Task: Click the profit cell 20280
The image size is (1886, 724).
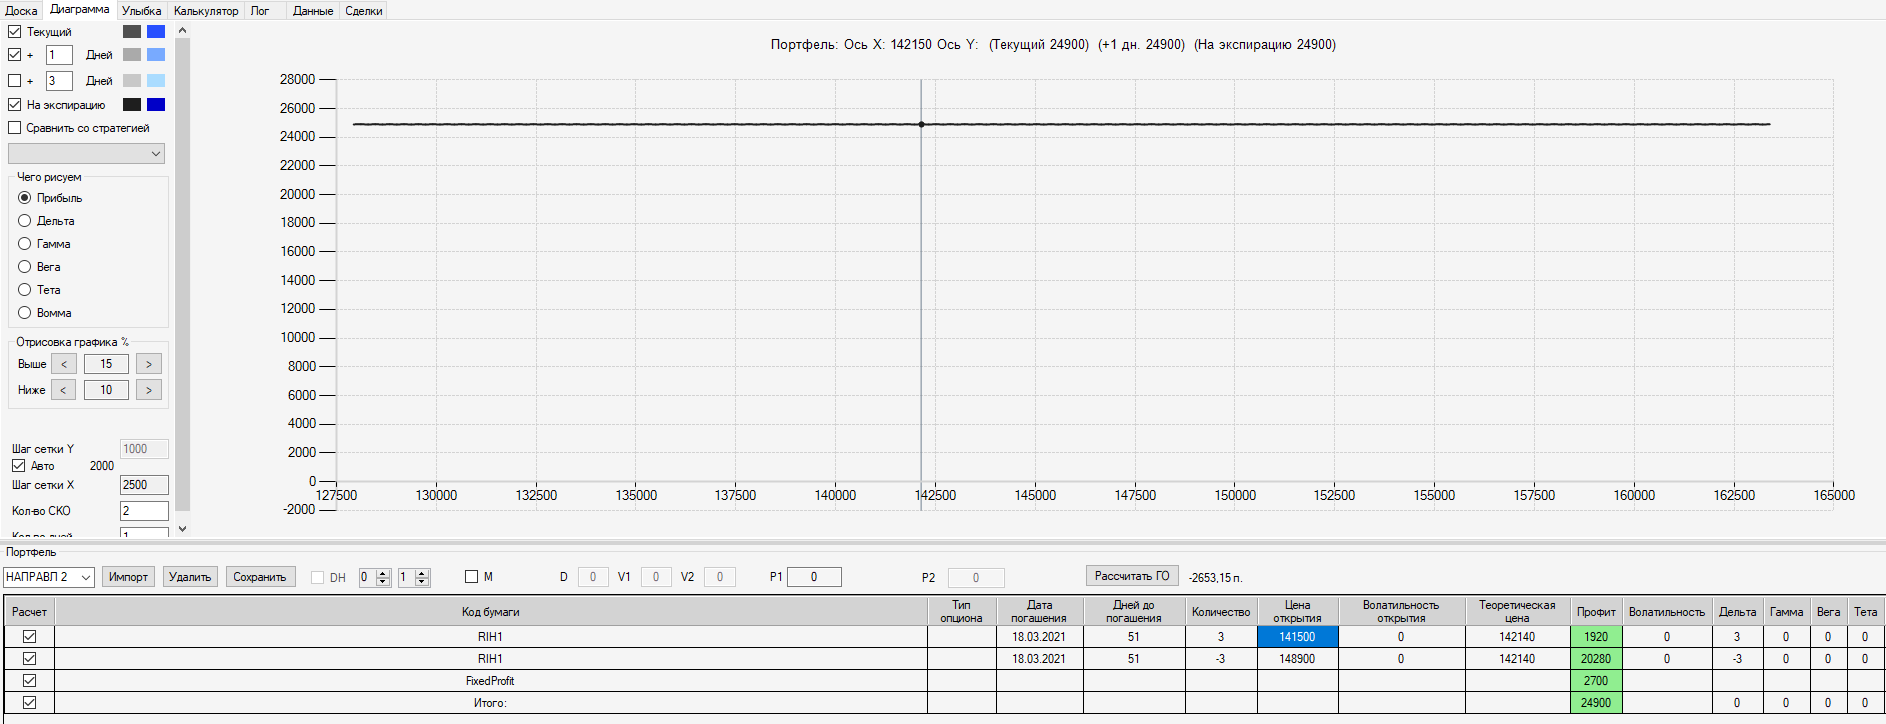Action: click(1596, 659)
